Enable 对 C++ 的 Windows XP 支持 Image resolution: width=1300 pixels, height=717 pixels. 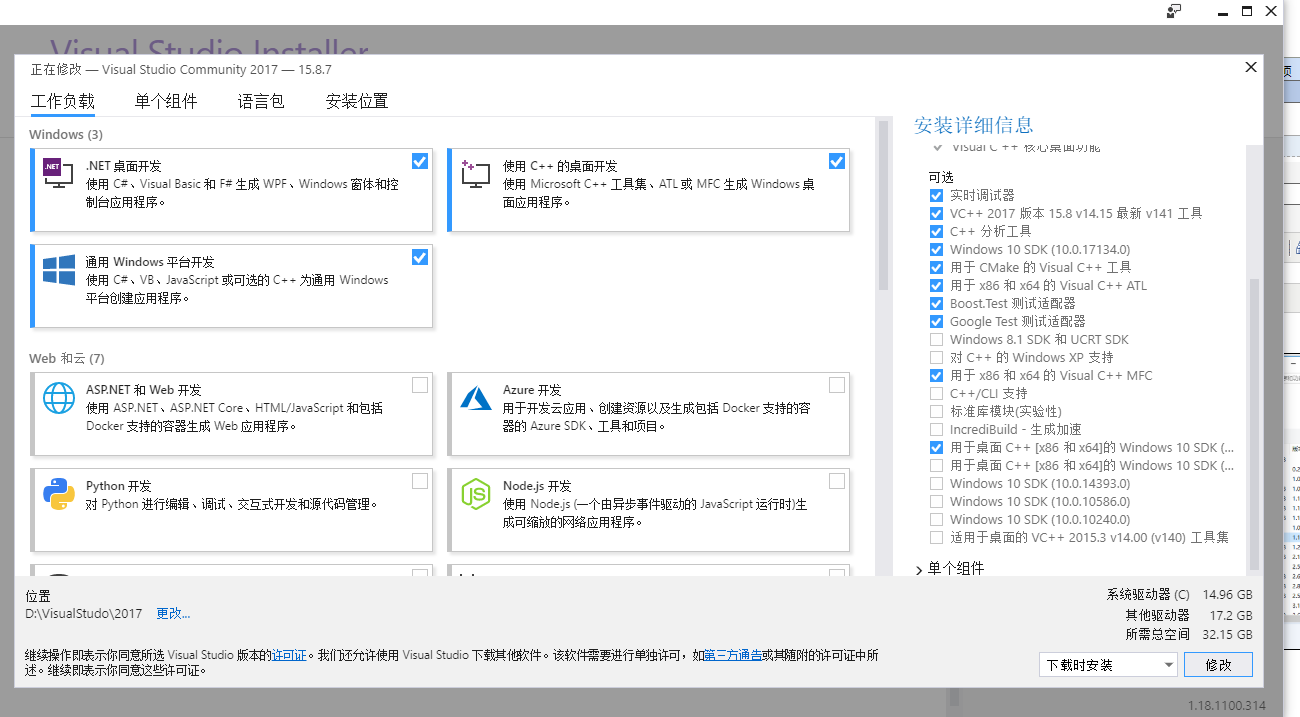[x=936, y=357]
